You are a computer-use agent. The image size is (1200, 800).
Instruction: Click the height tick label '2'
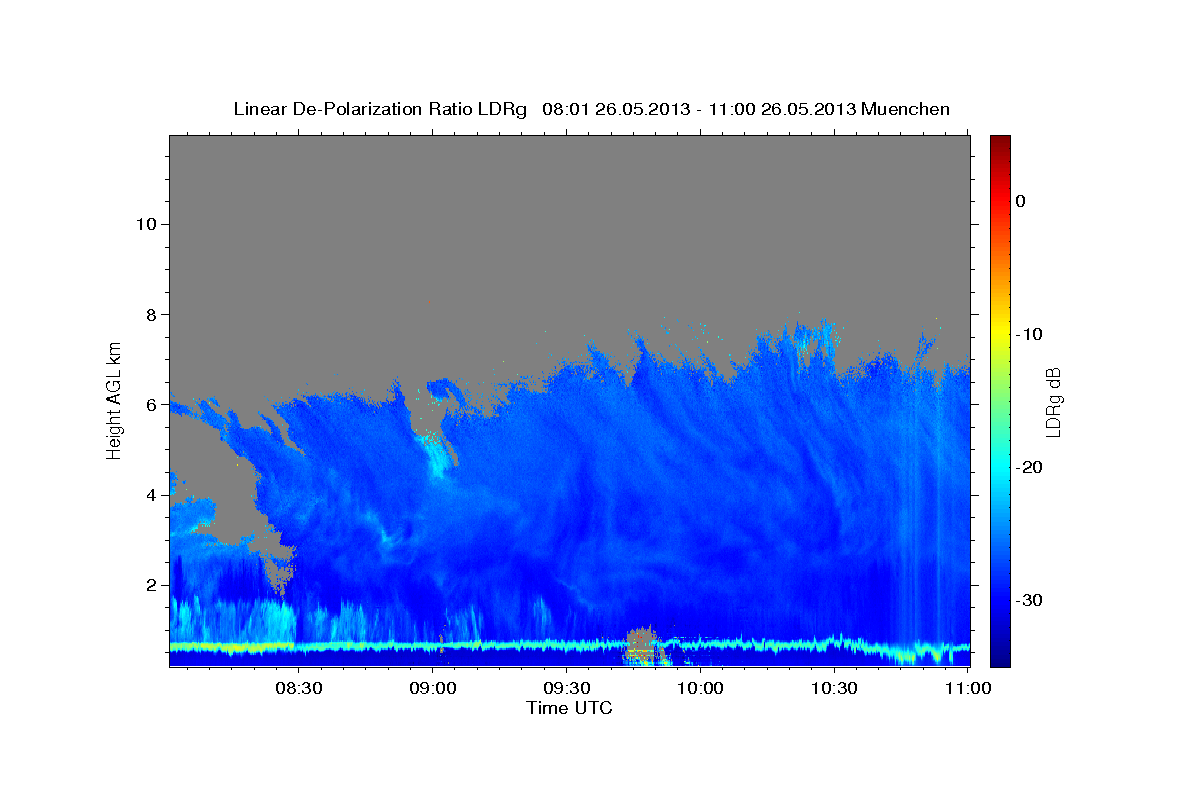pyautogui.click(x=149, y=585)
